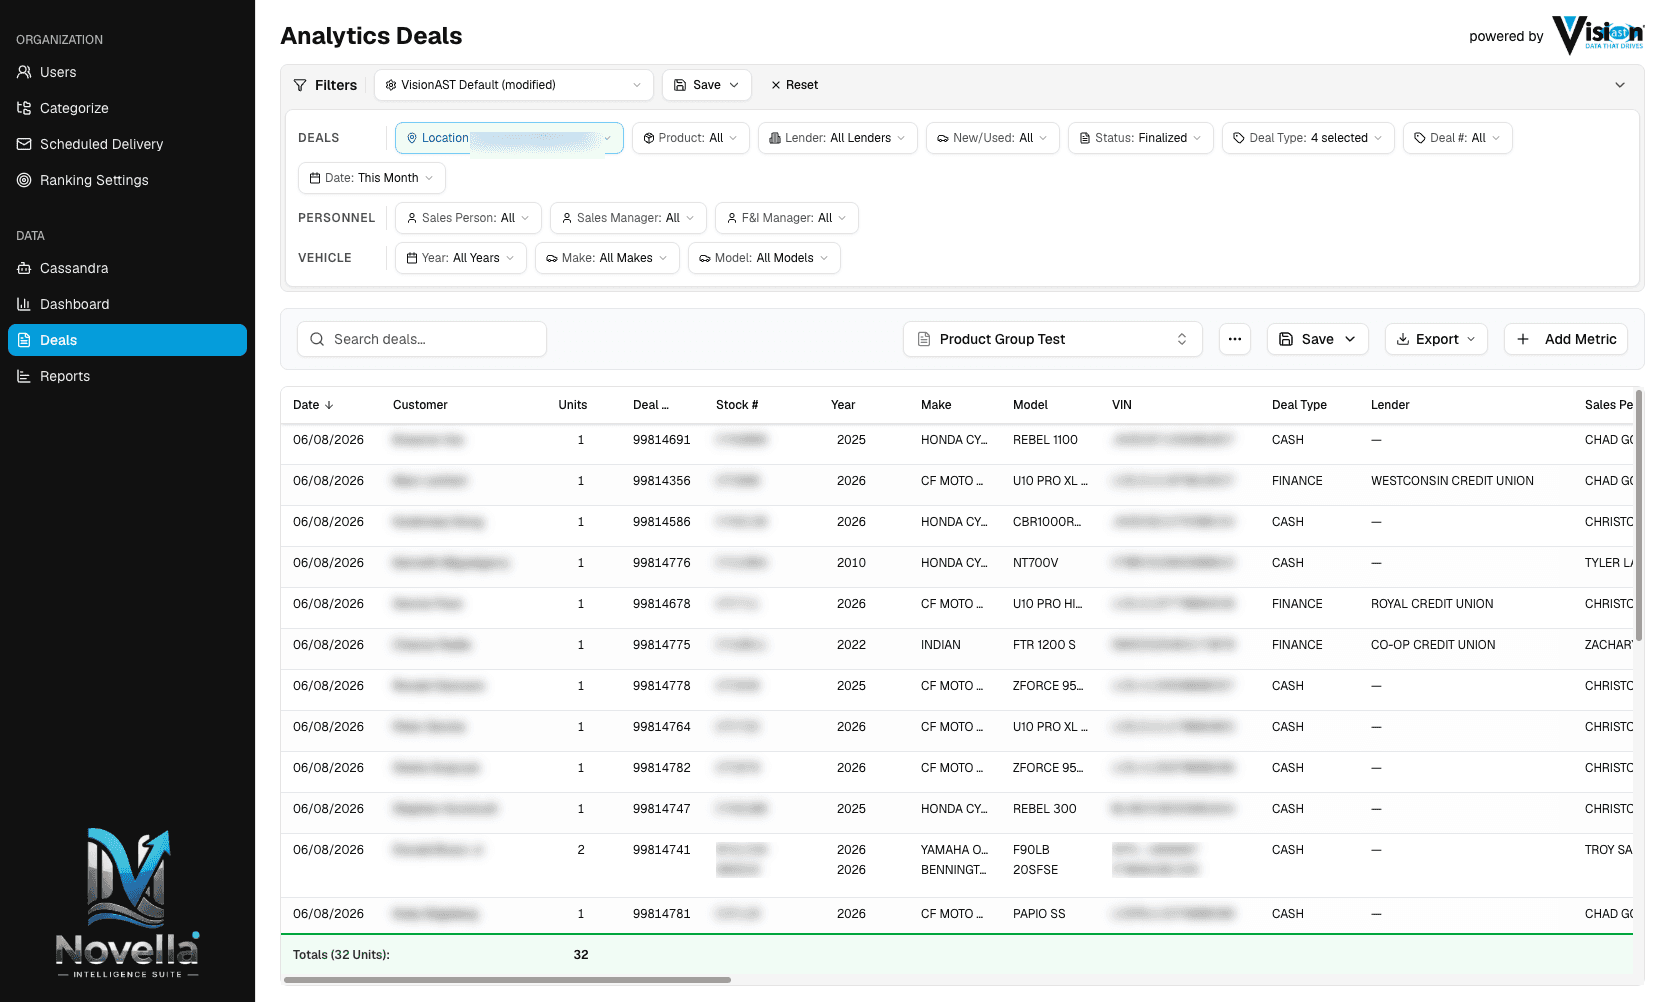Click the Deal Type column header
This screenshot has height=1002, width=1680.
coord(1299,405)
